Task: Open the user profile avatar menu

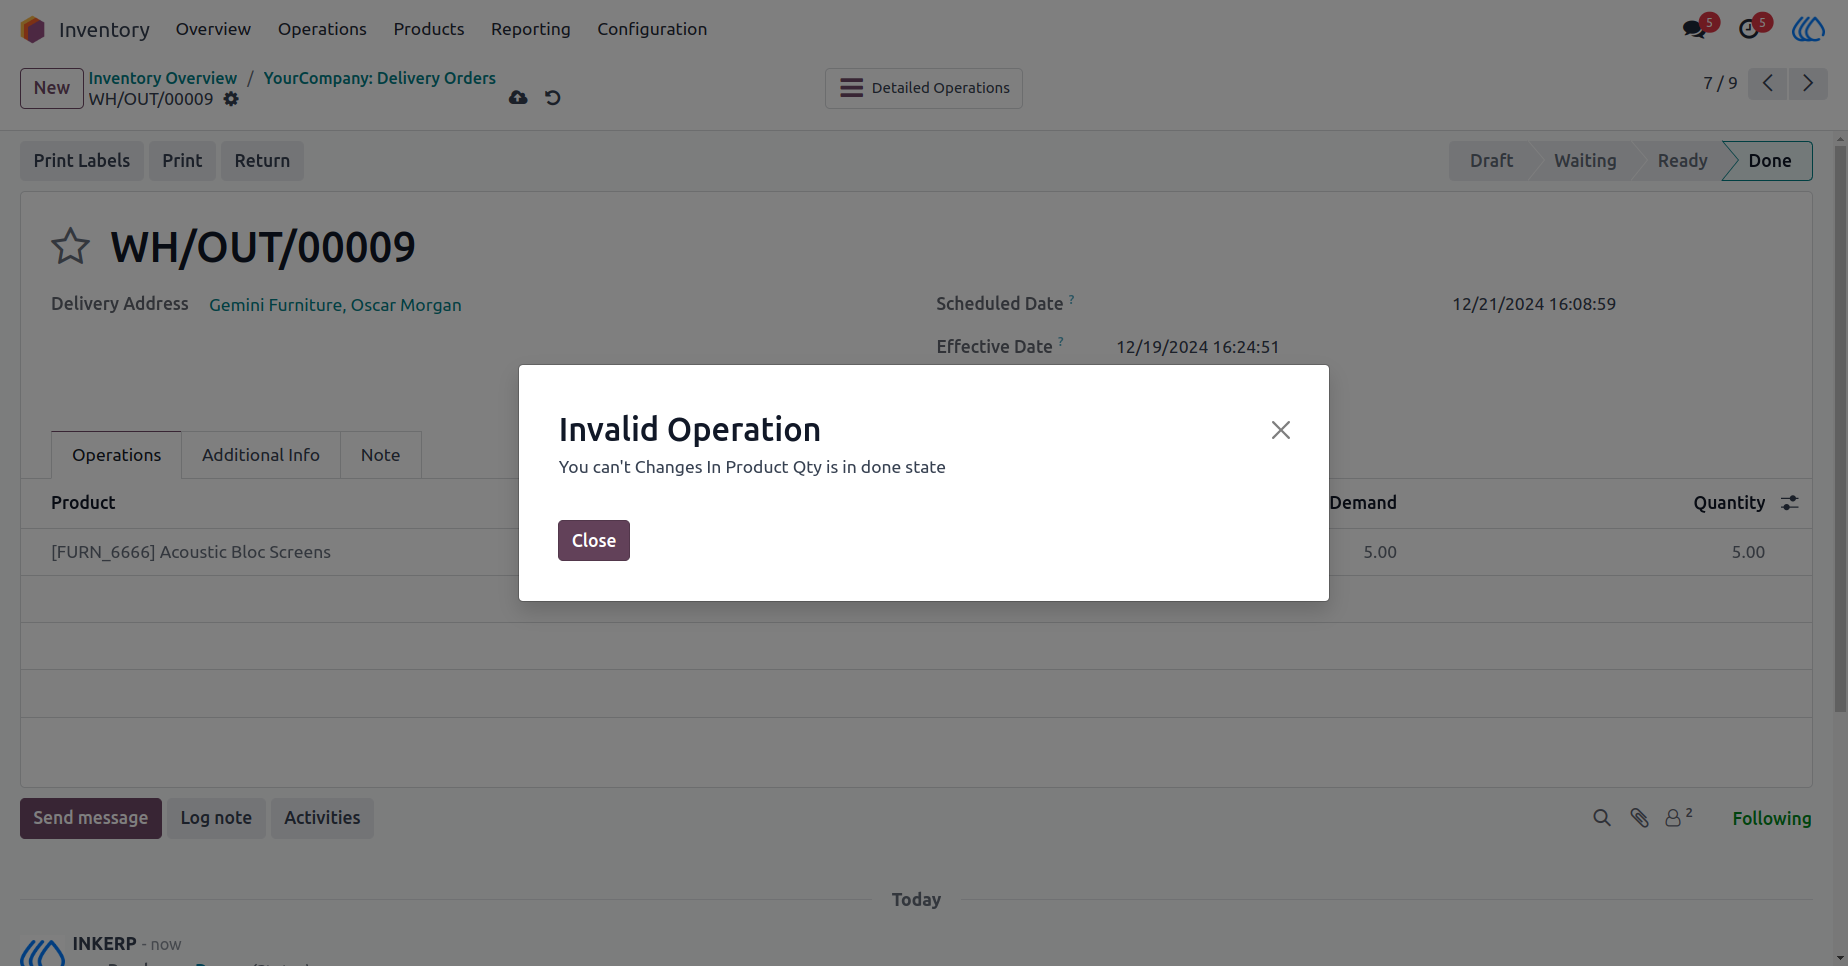Action: [x=1808, y=29]
